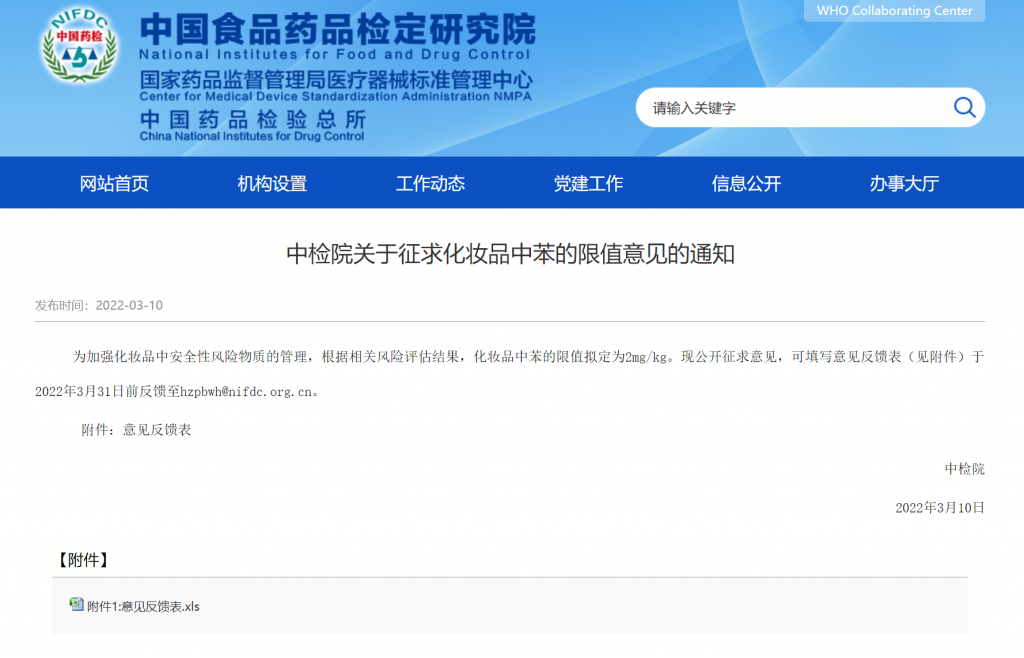
Task: Click the 附件: 意见反馈表 line
Action: 136,430
